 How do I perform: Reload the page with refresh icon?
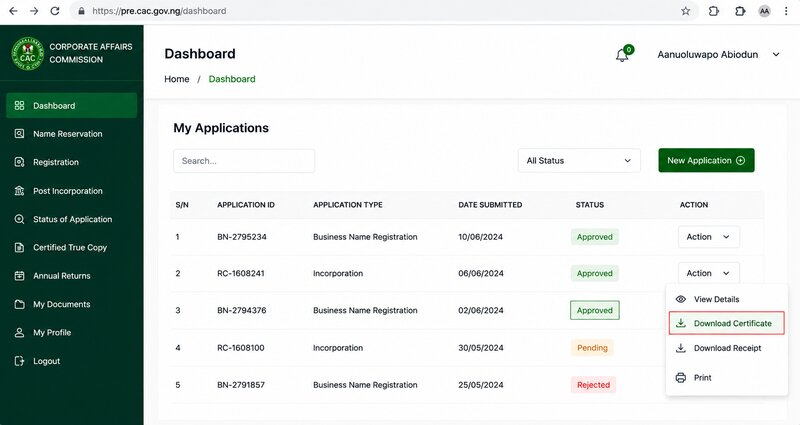pyautogui.click(x=55, y=11)
